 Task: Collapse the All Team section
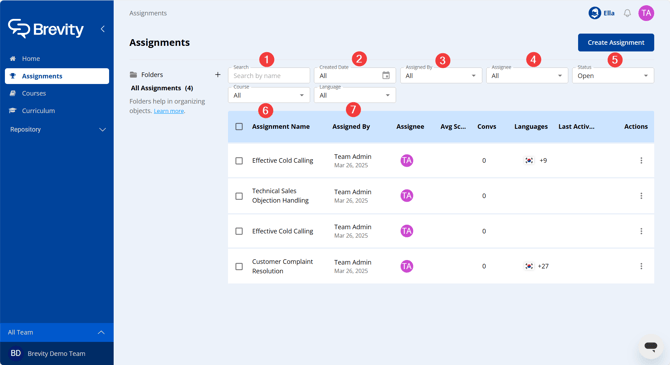point(57,332)
